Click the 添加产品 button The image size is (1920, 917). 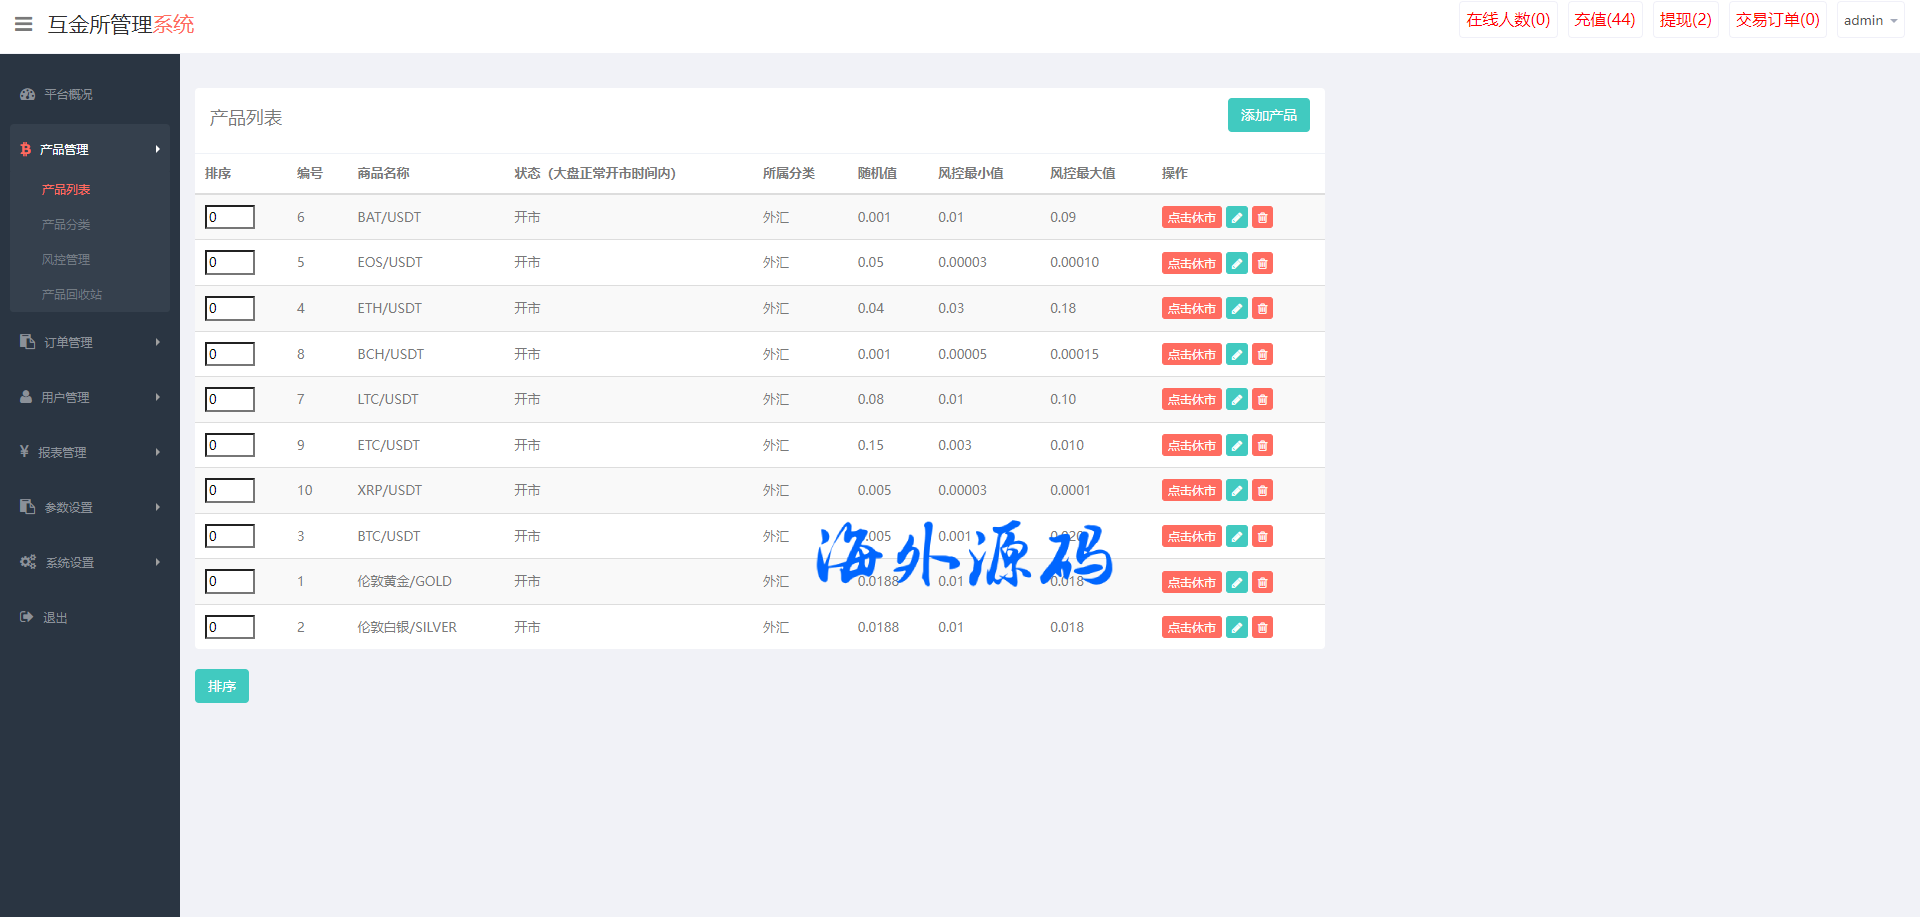coord(1268,115)
